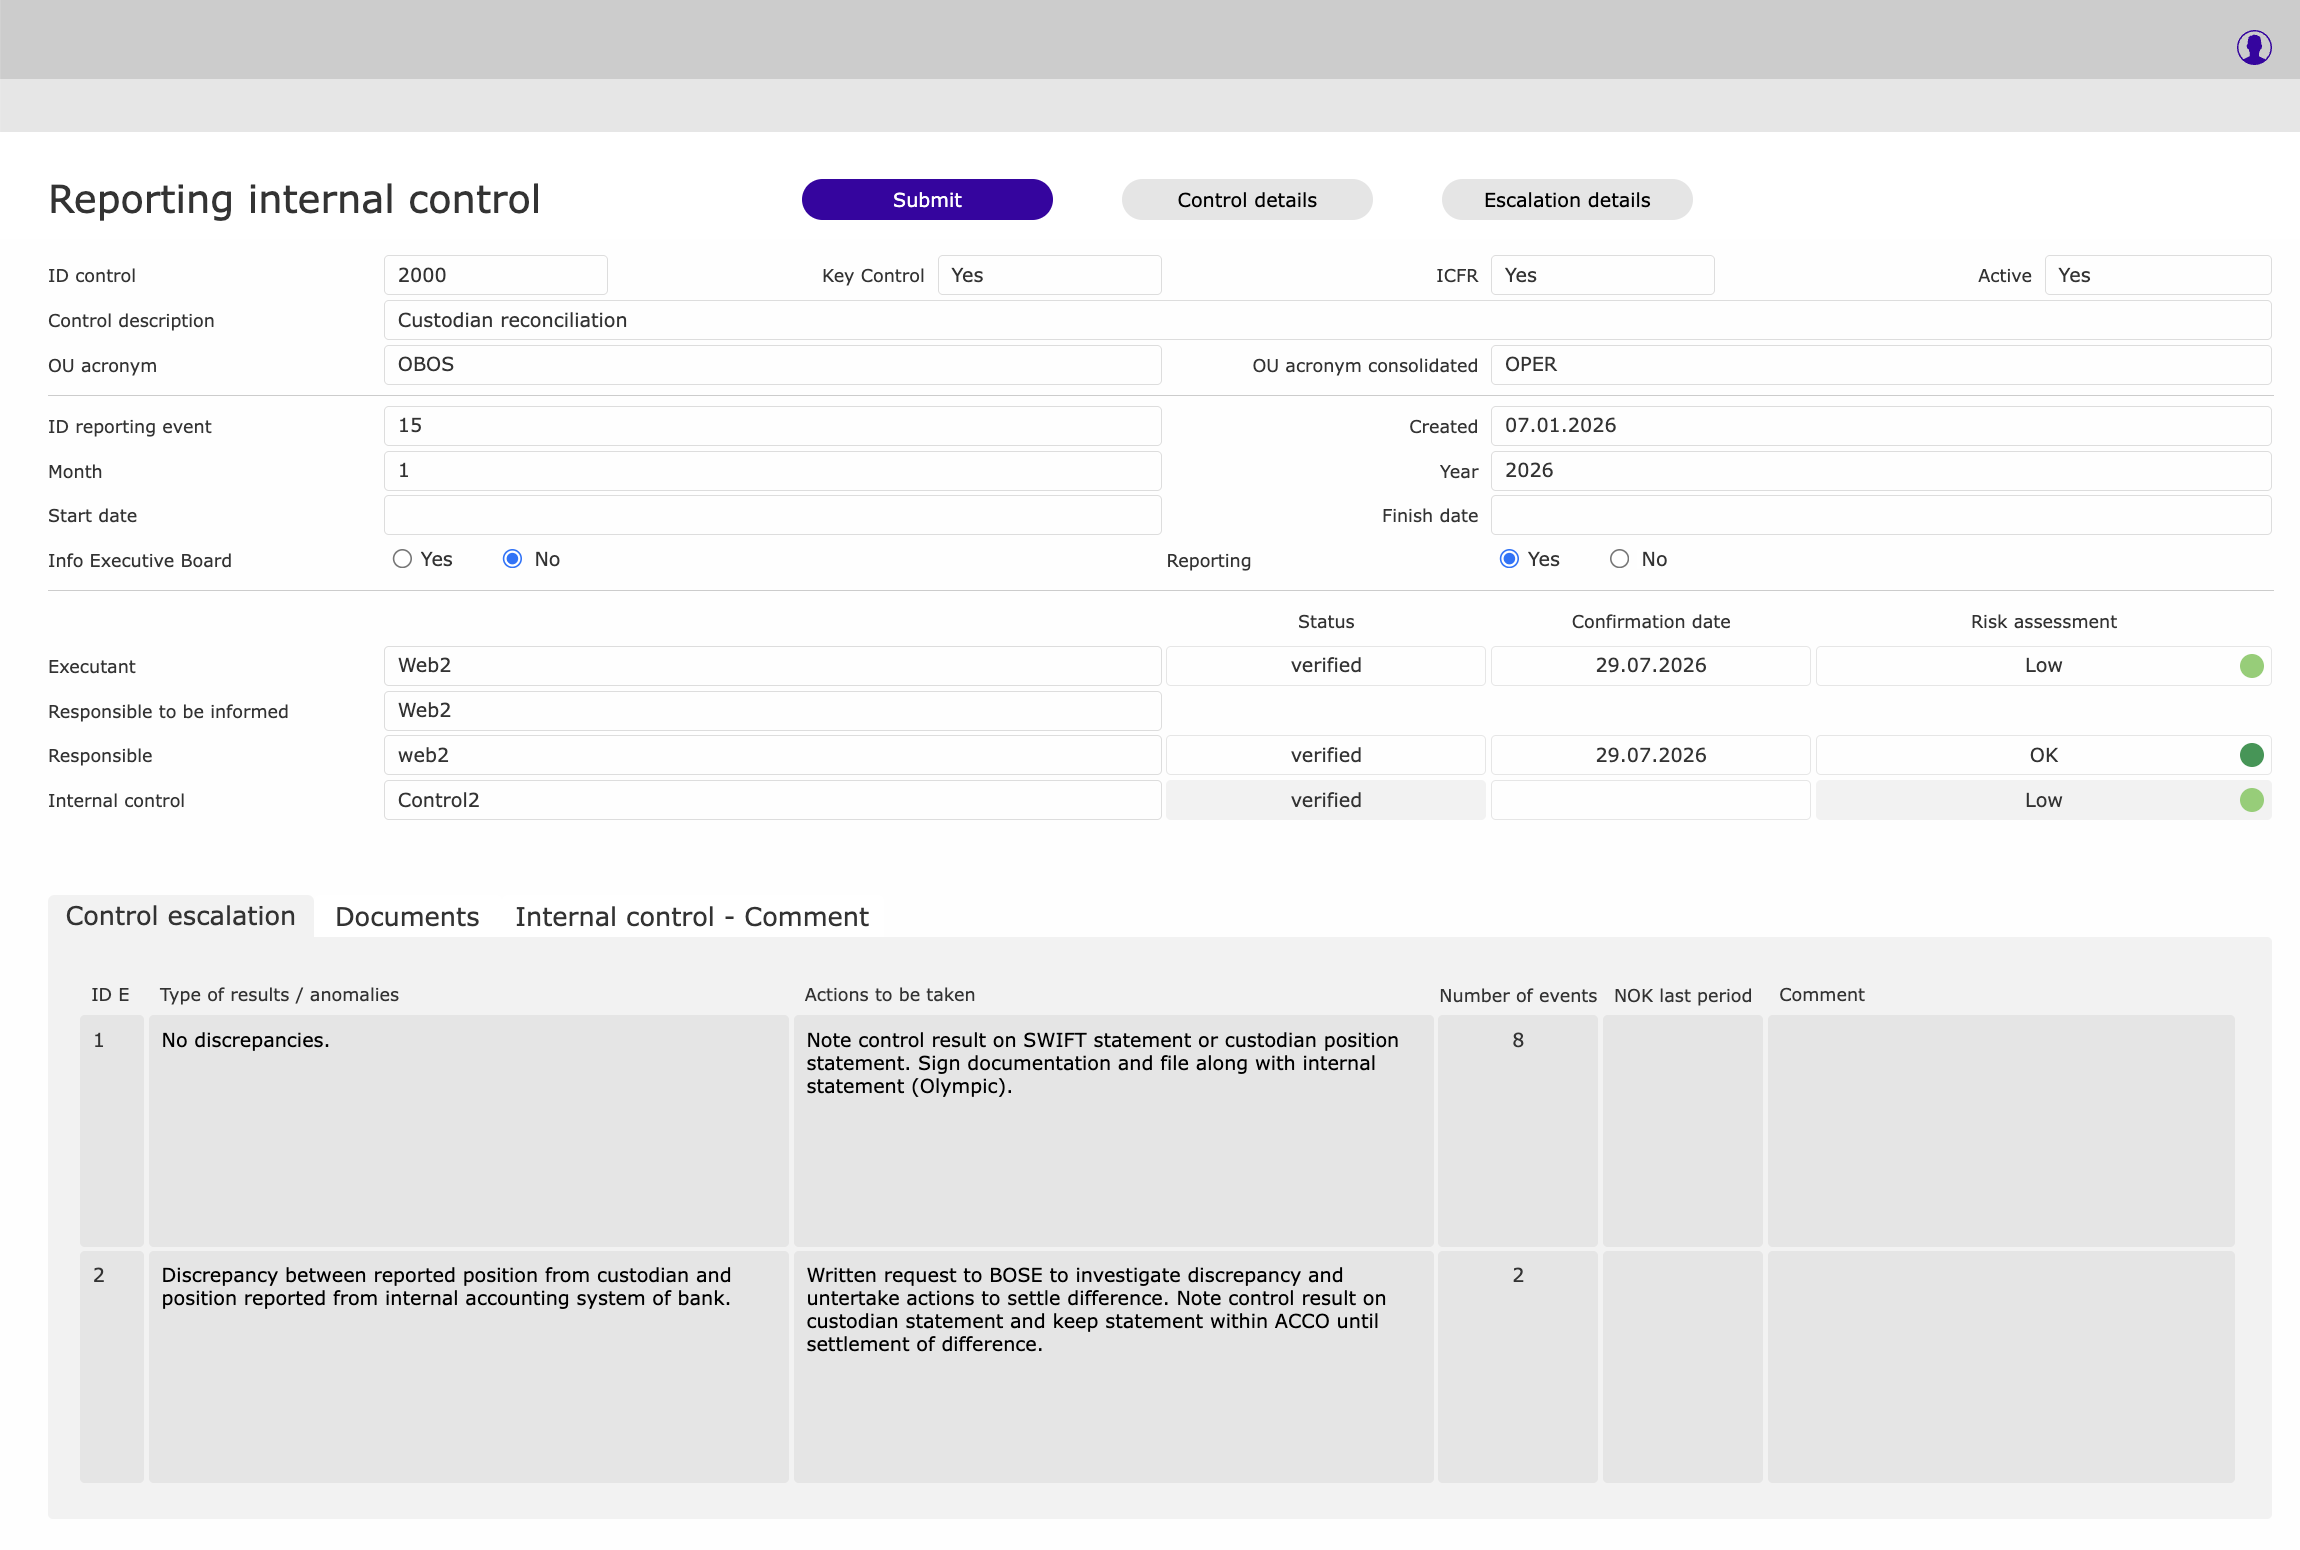Click the OU acronym field showing OBOS
Screen dimensions: 2300x1550
click(x=773, y=365)
